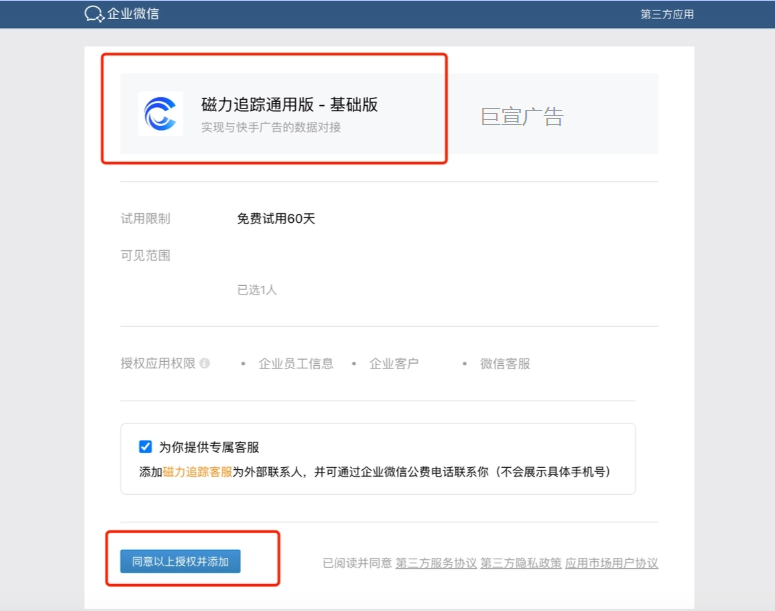The width and height of the screenshot is (775, 611).
Task: Click 同意以上授权并添加 button
Action: [180, 562]
